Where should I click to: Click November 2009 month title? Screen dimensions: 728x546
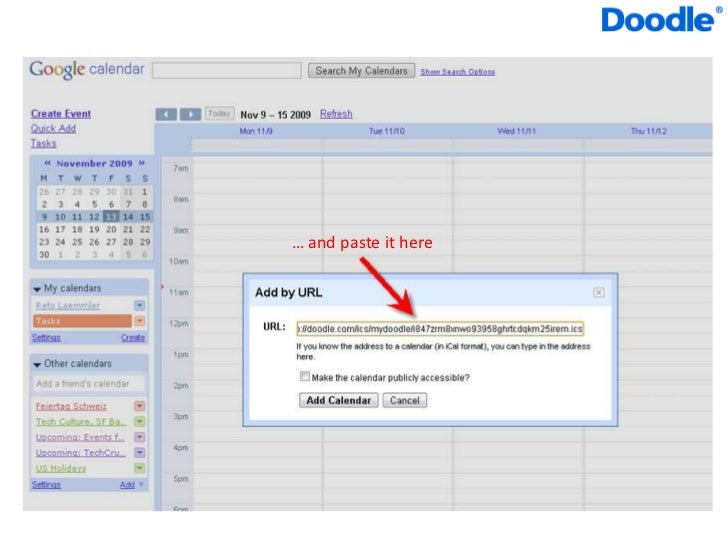tap(94, 163)
